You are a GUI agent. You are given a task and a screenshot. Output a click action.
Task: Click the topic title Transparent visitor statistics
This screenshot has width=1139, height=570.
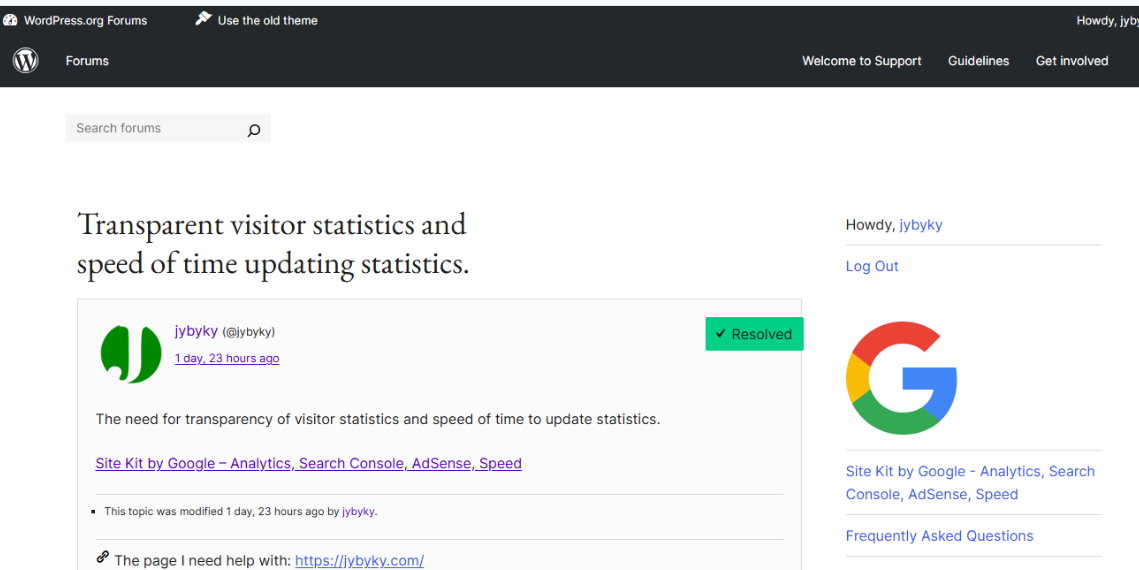pos(273,244)
